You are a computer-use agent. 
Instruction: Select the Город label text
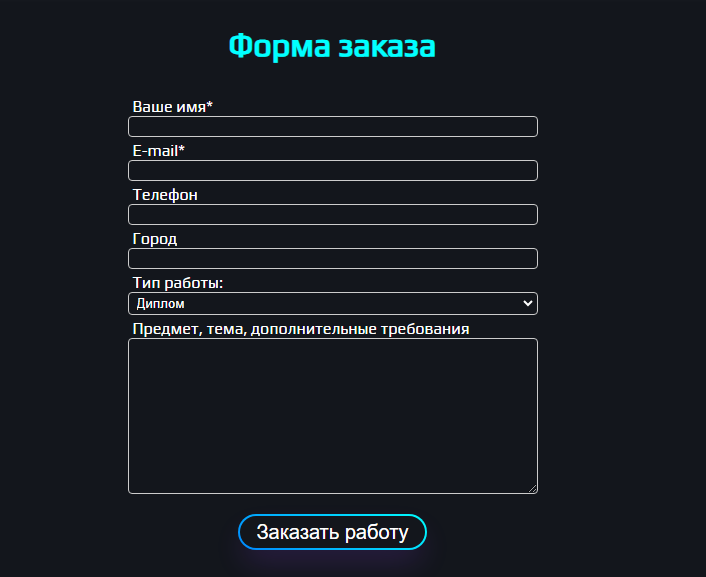[155, 238]
